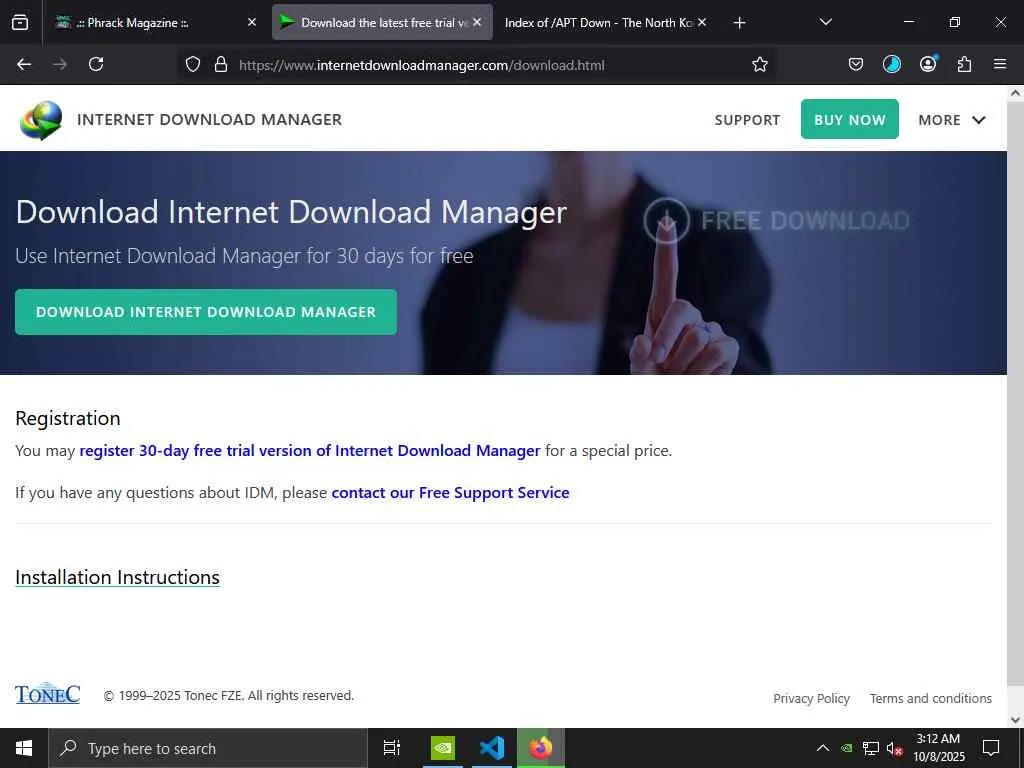Screen dimensions: 1024x768
Task: Click the Internet Download Manager globe logo
Action: click(40, 120)
